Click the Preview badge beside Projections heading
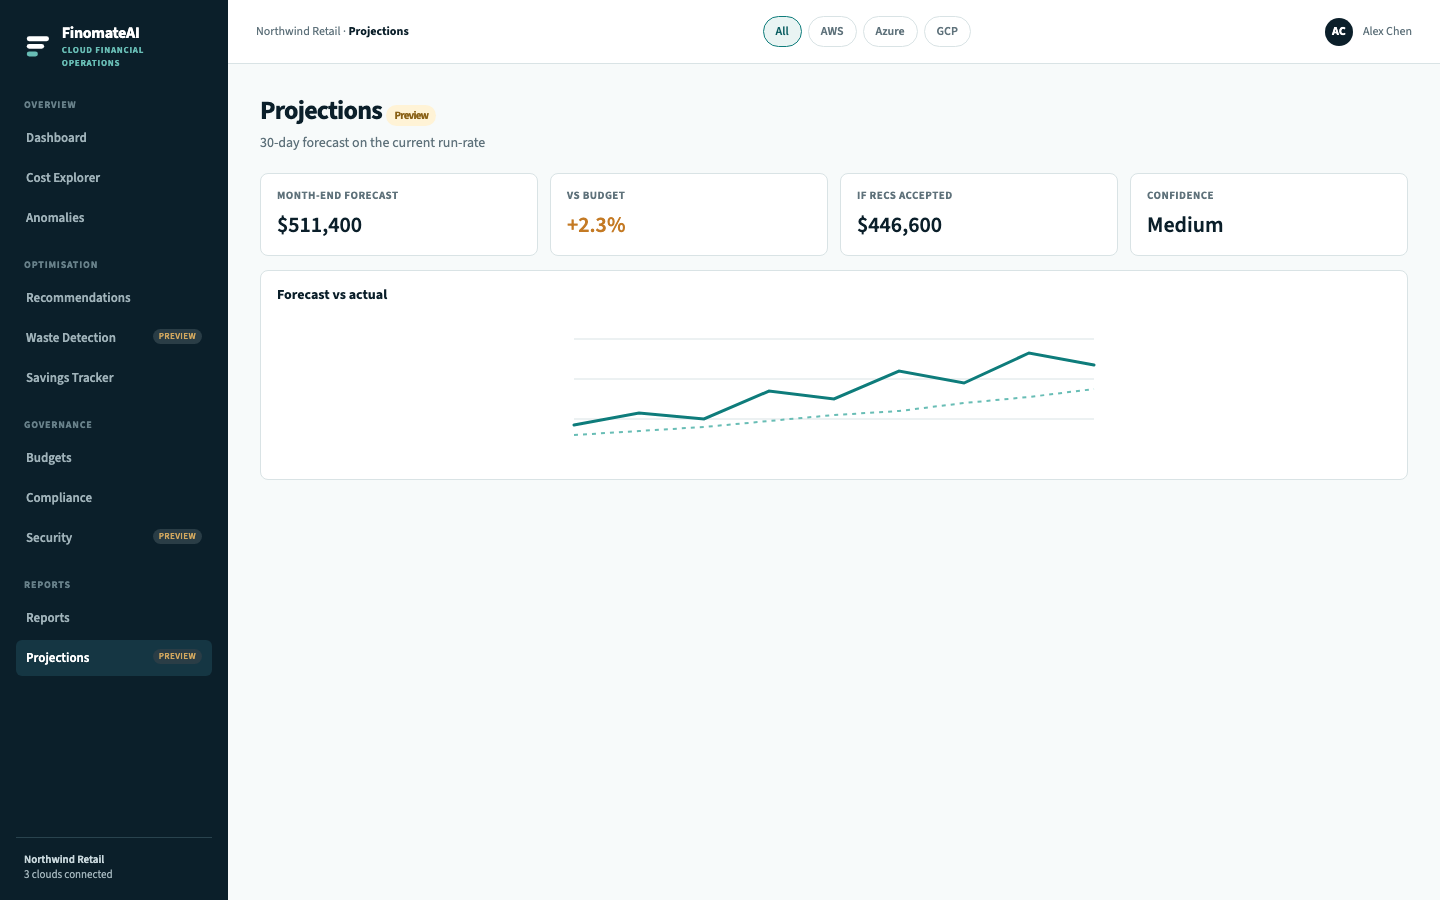Screen dimensions: 1440x900 [x=411, y=116]
